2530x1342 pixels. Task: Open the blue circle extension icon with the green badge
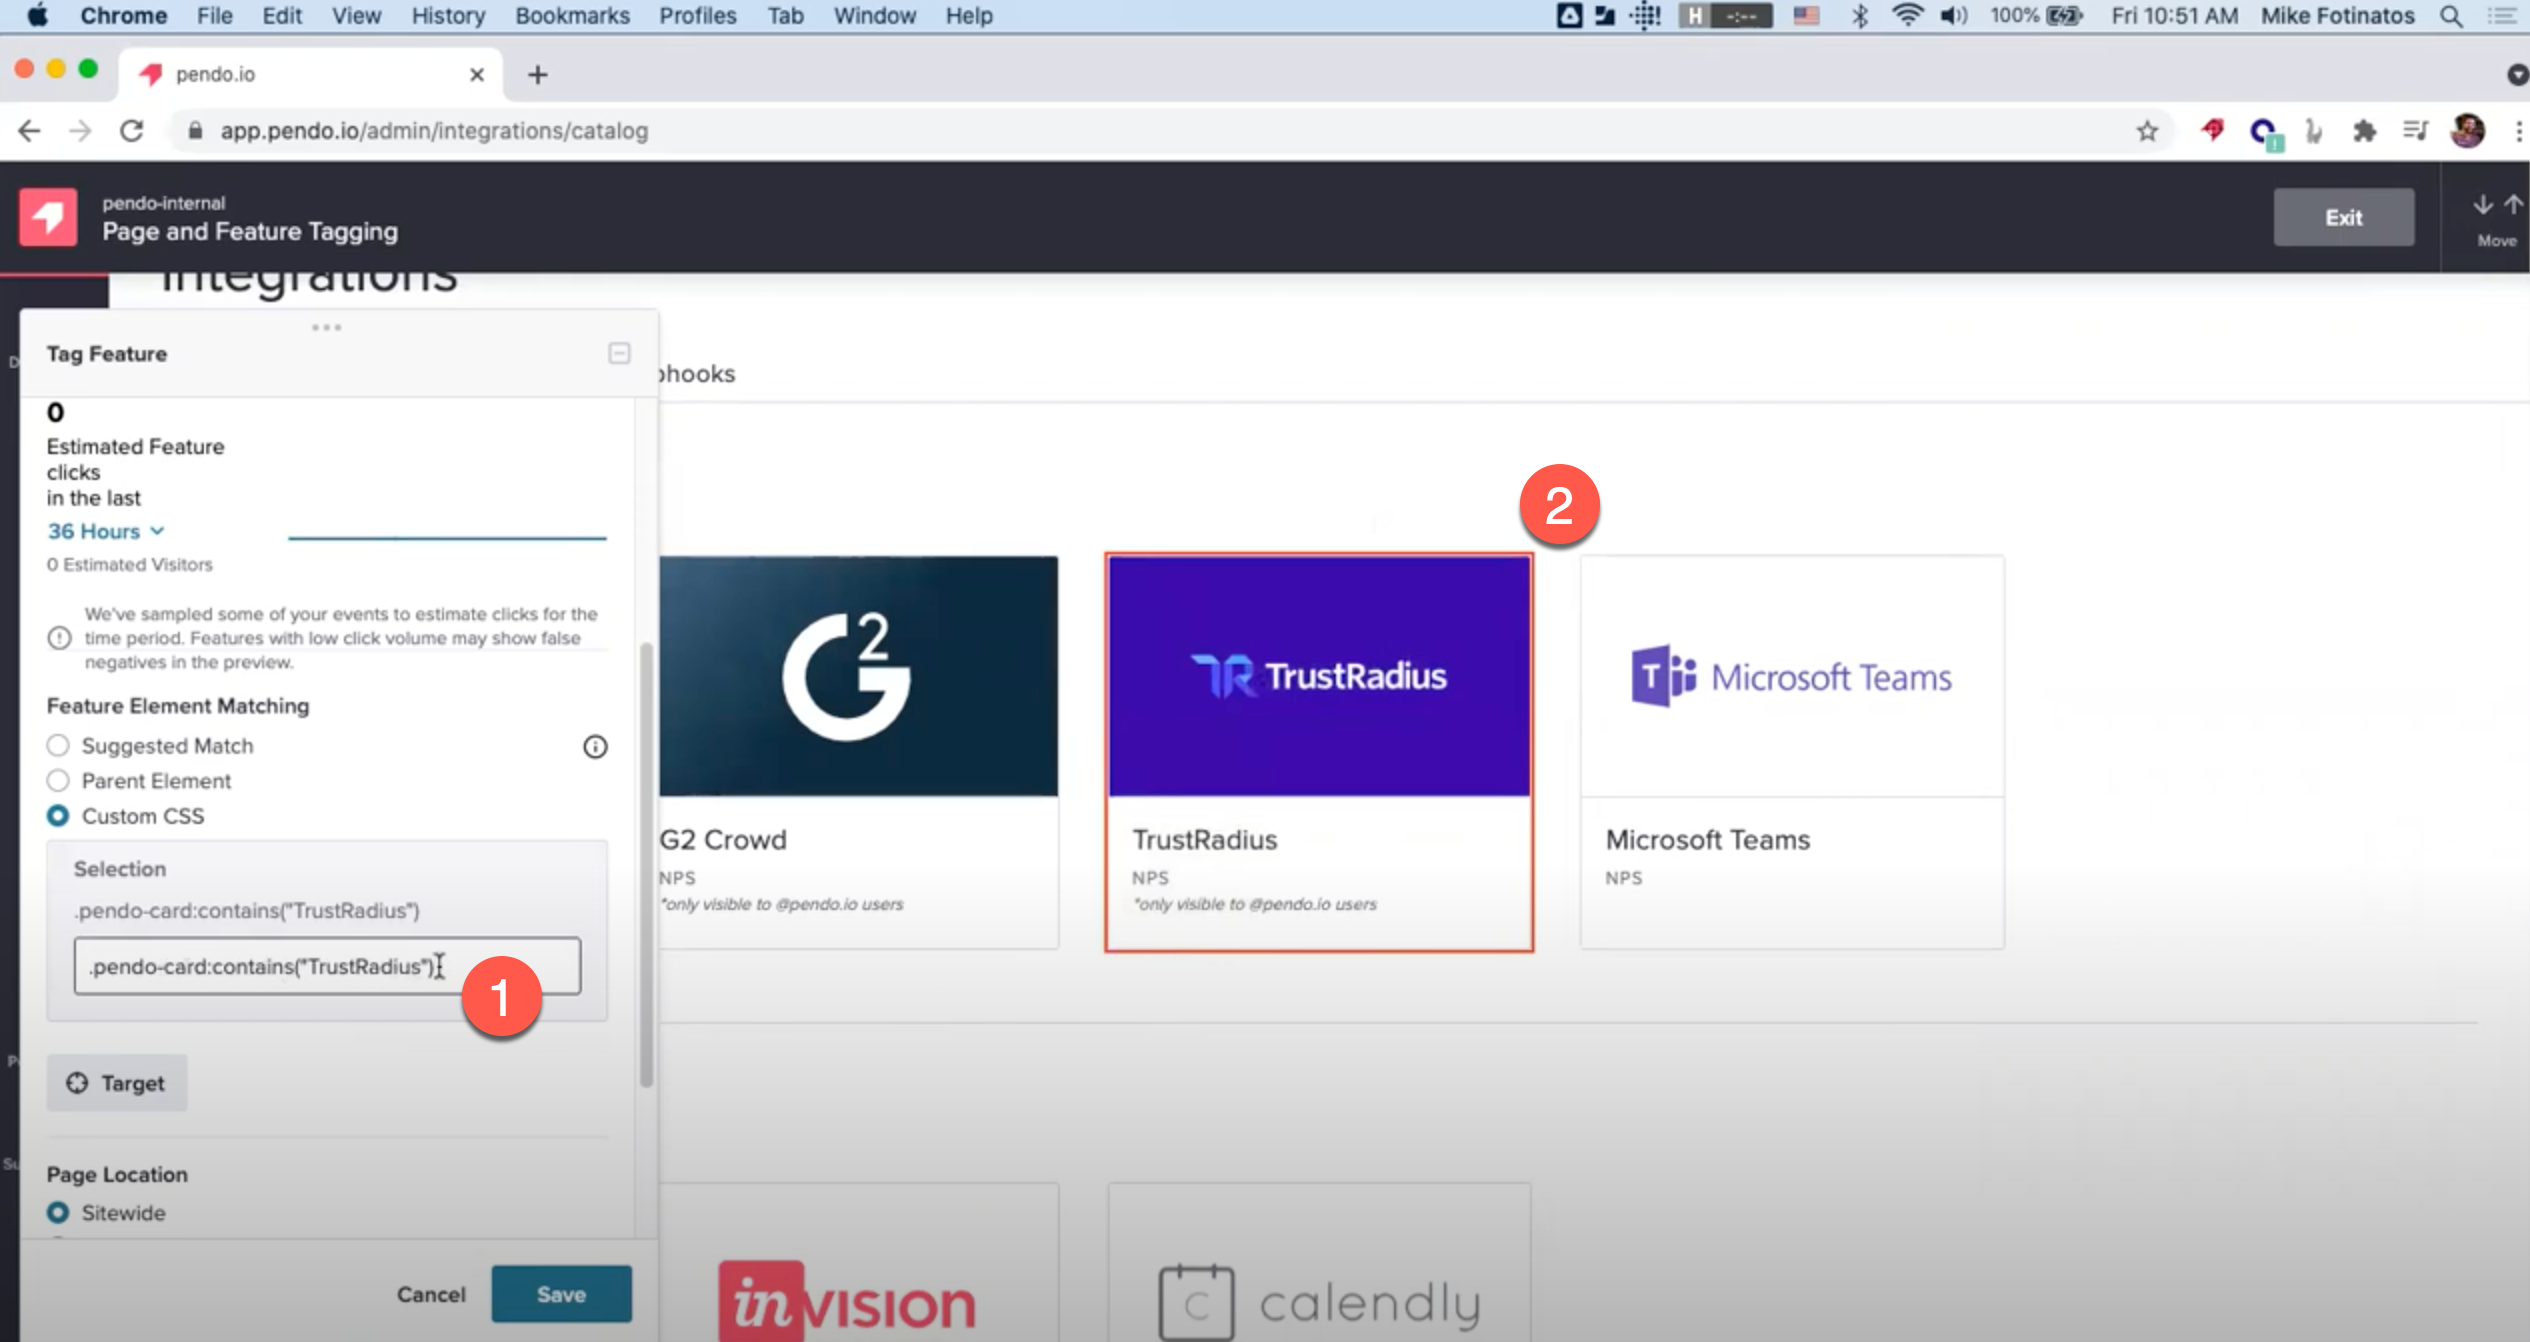[2265, 132]
